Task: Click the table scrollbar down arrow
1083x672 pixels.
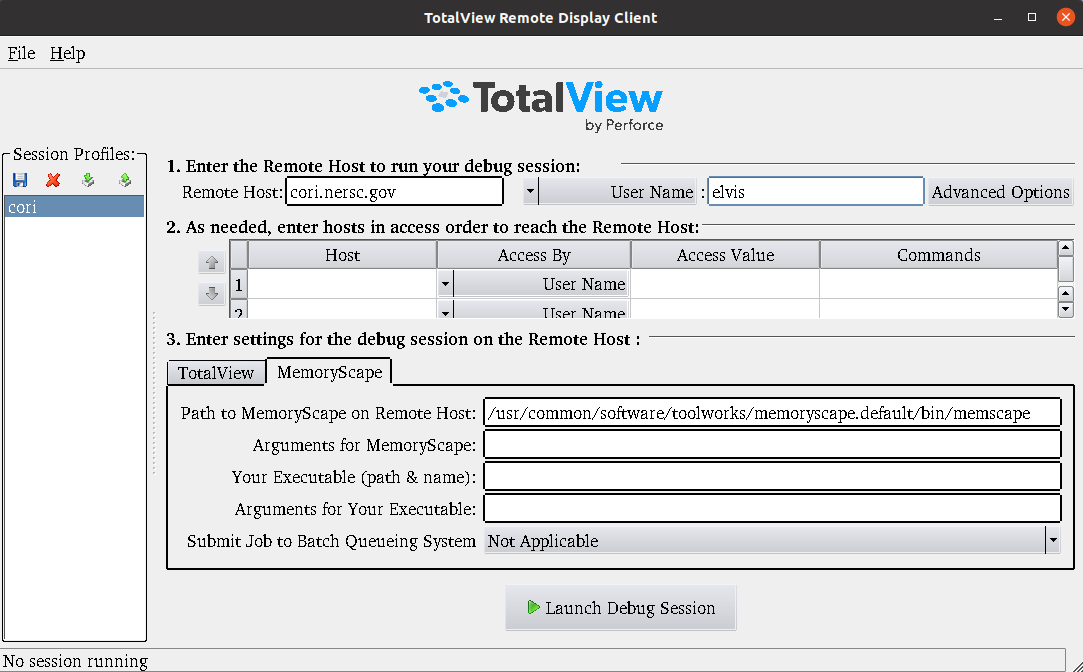Action: tap(1065, 308)
